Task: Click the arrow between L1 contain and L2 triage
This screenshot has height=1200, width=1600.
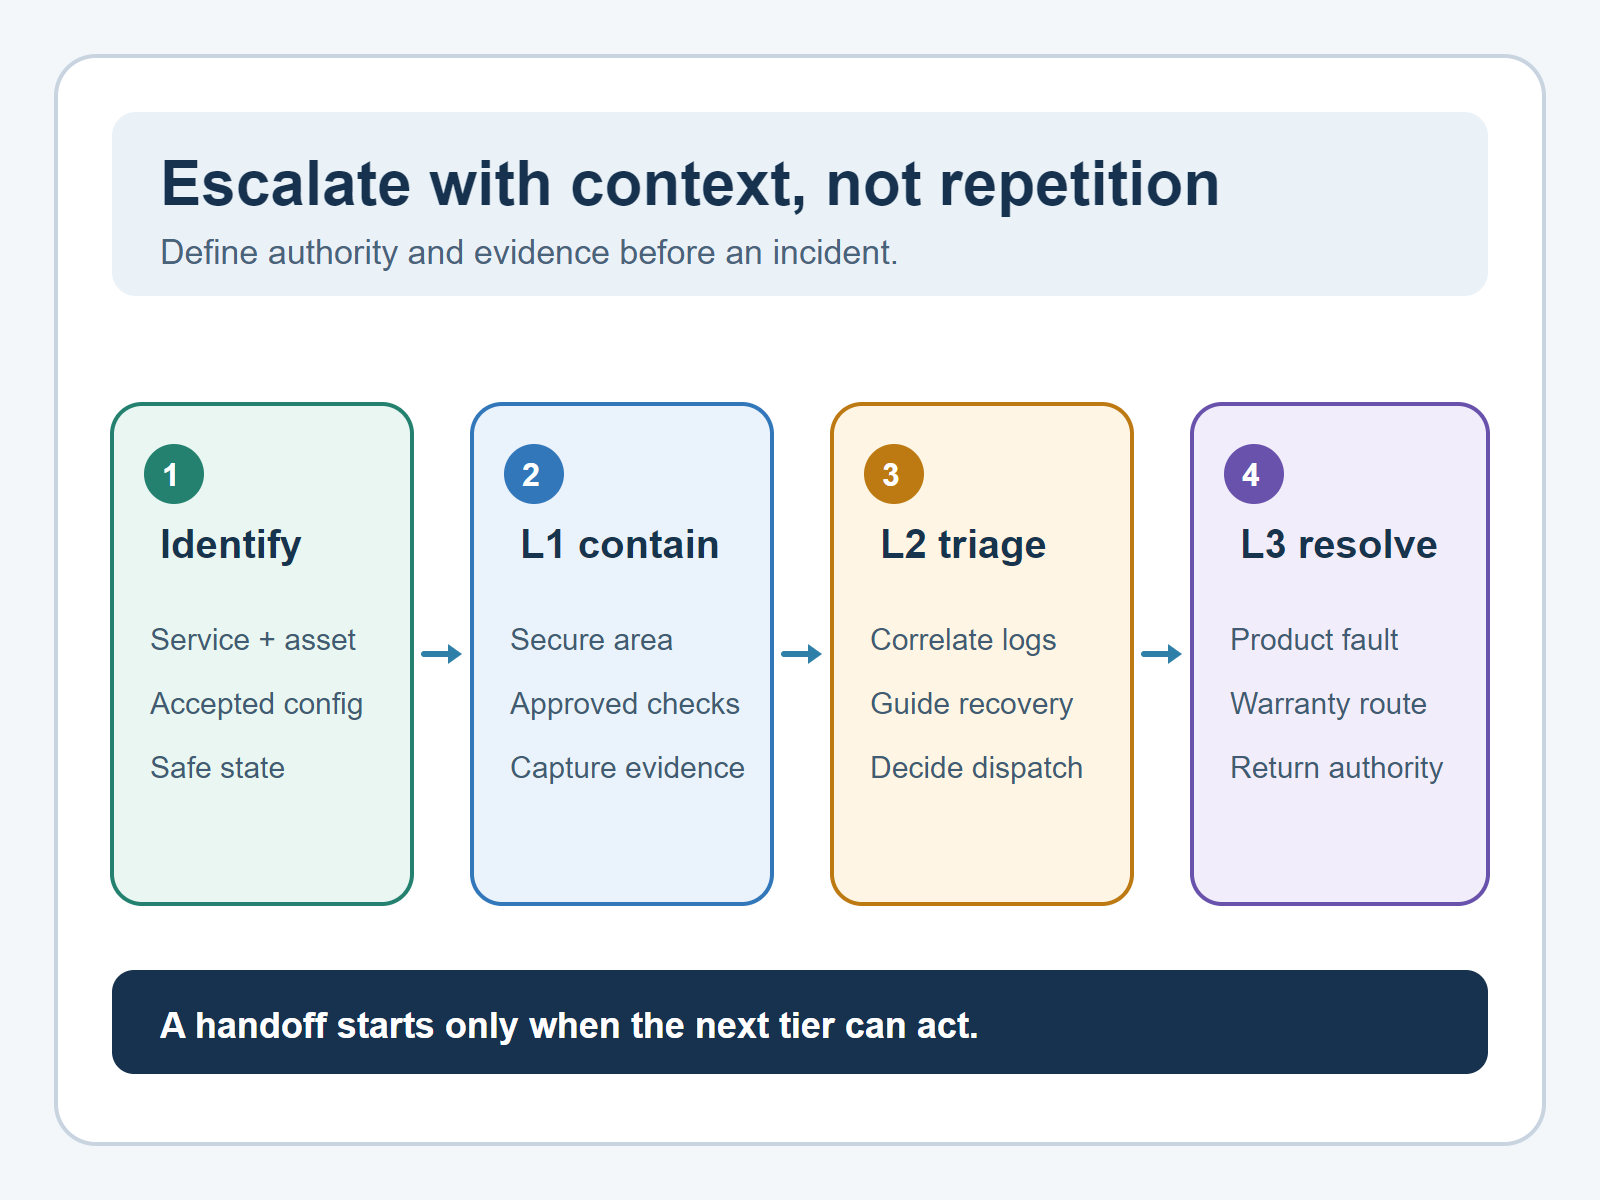Action: [802, 654]
